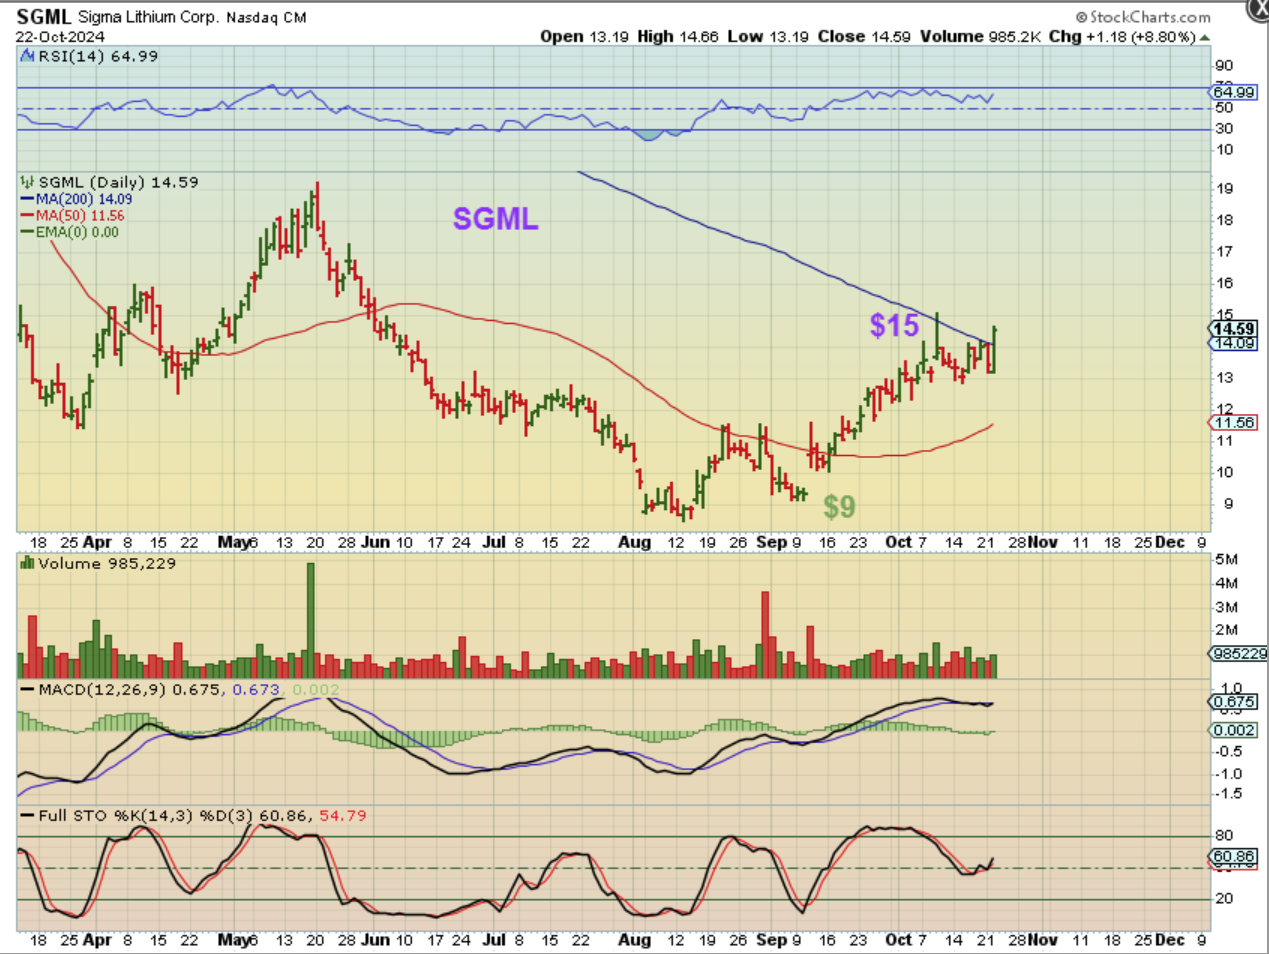Viewport: 1269px width, 954px height.
Task: Click the 64.99 RSI value tag on right axis
Action: pyautogui.click(x=1234, y=92)
